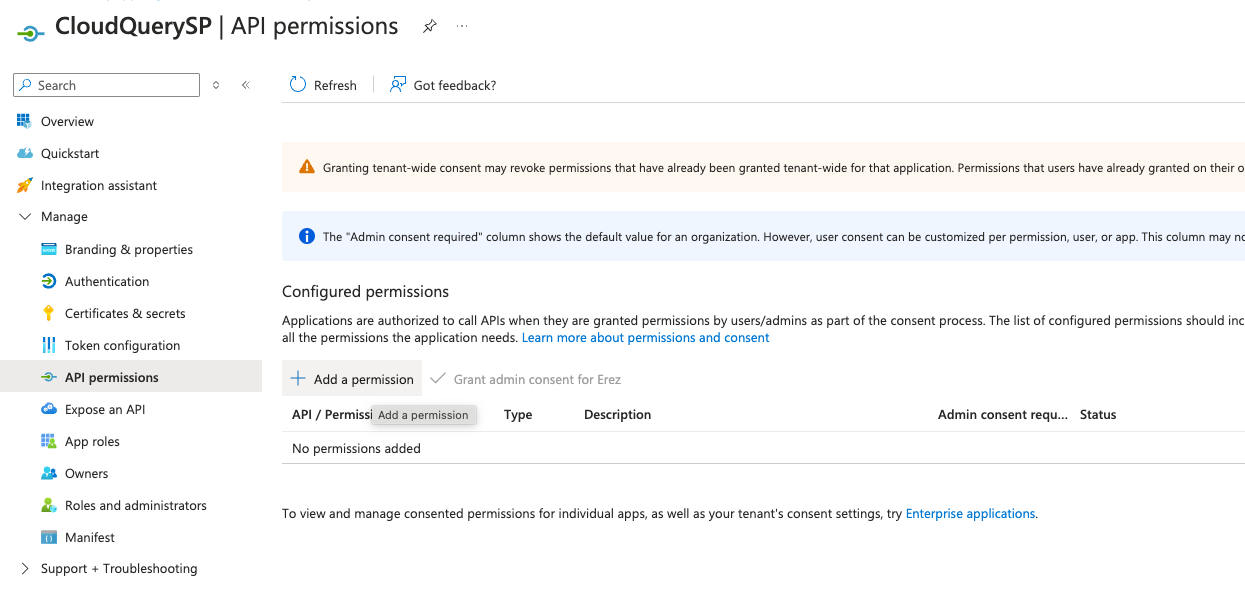Image resolution: width=1245 pixels, height=601 pixels.
Task: Click the blue info circle icon
Action: point(307,236)
